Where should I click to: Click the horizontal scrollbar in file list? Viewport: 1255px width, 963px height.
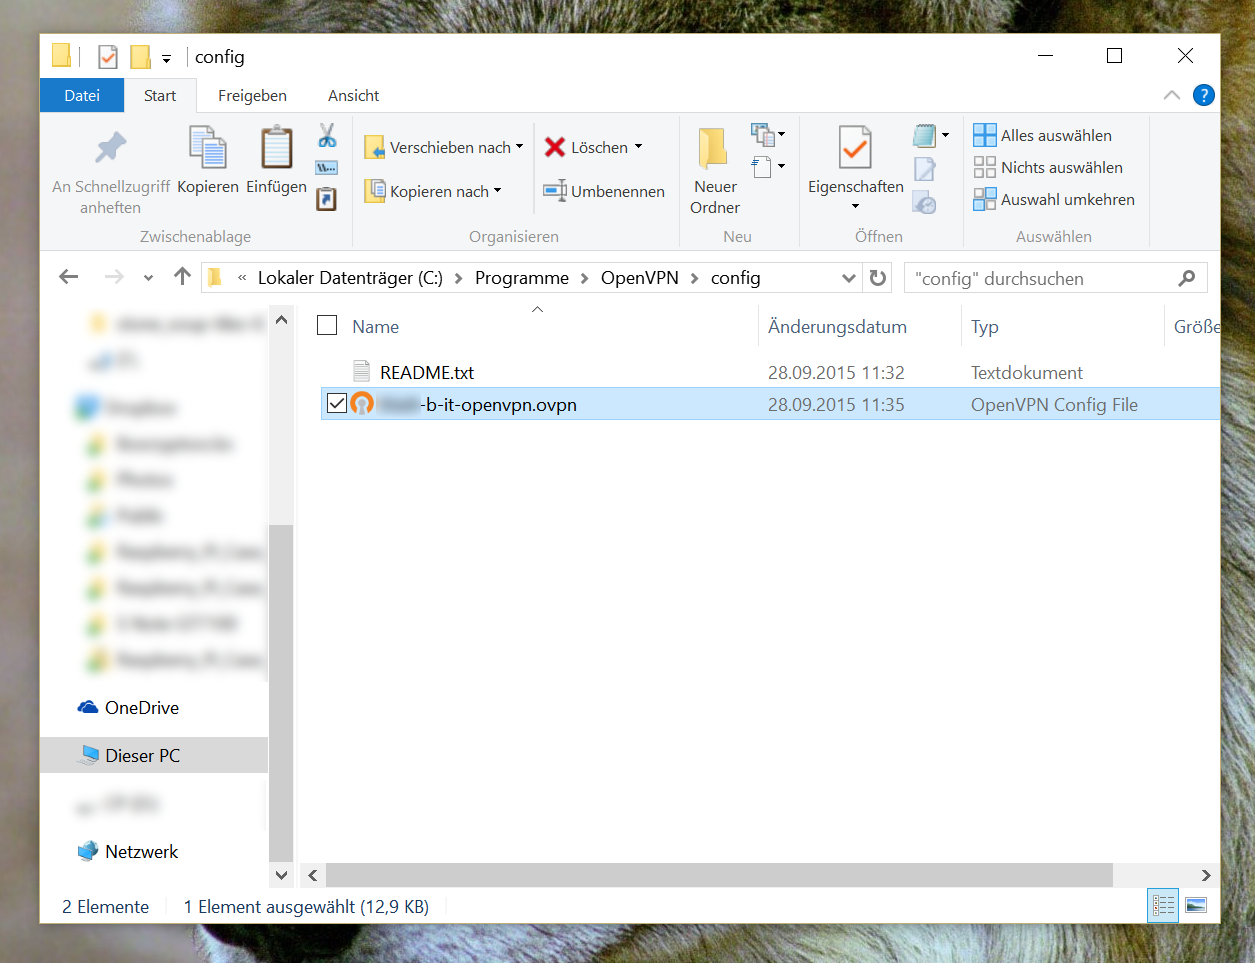click(718, 875)
